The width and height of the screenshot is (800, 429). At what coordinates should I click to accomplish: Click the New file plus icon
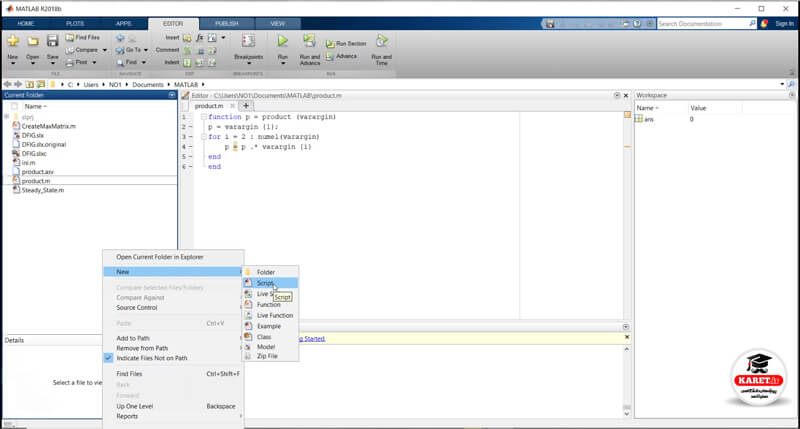[13, 41]
